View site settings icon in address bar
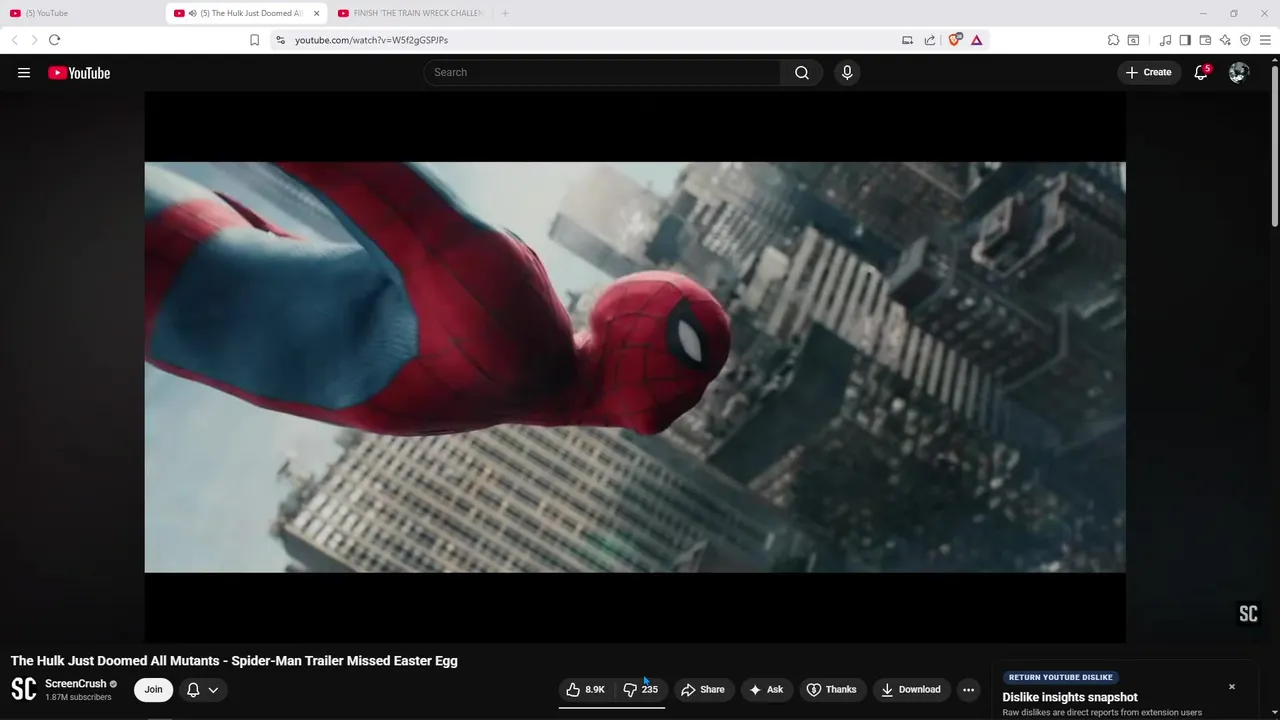 click(280, 40)
